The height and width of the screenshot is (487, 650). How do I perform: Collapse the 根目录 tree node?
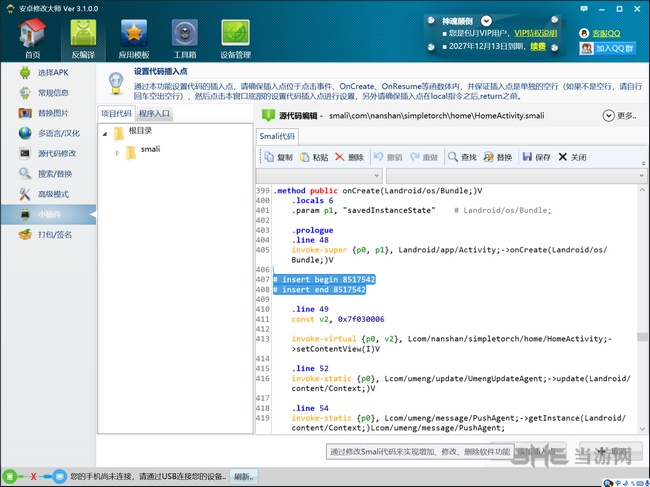click(x=105, y=133)
